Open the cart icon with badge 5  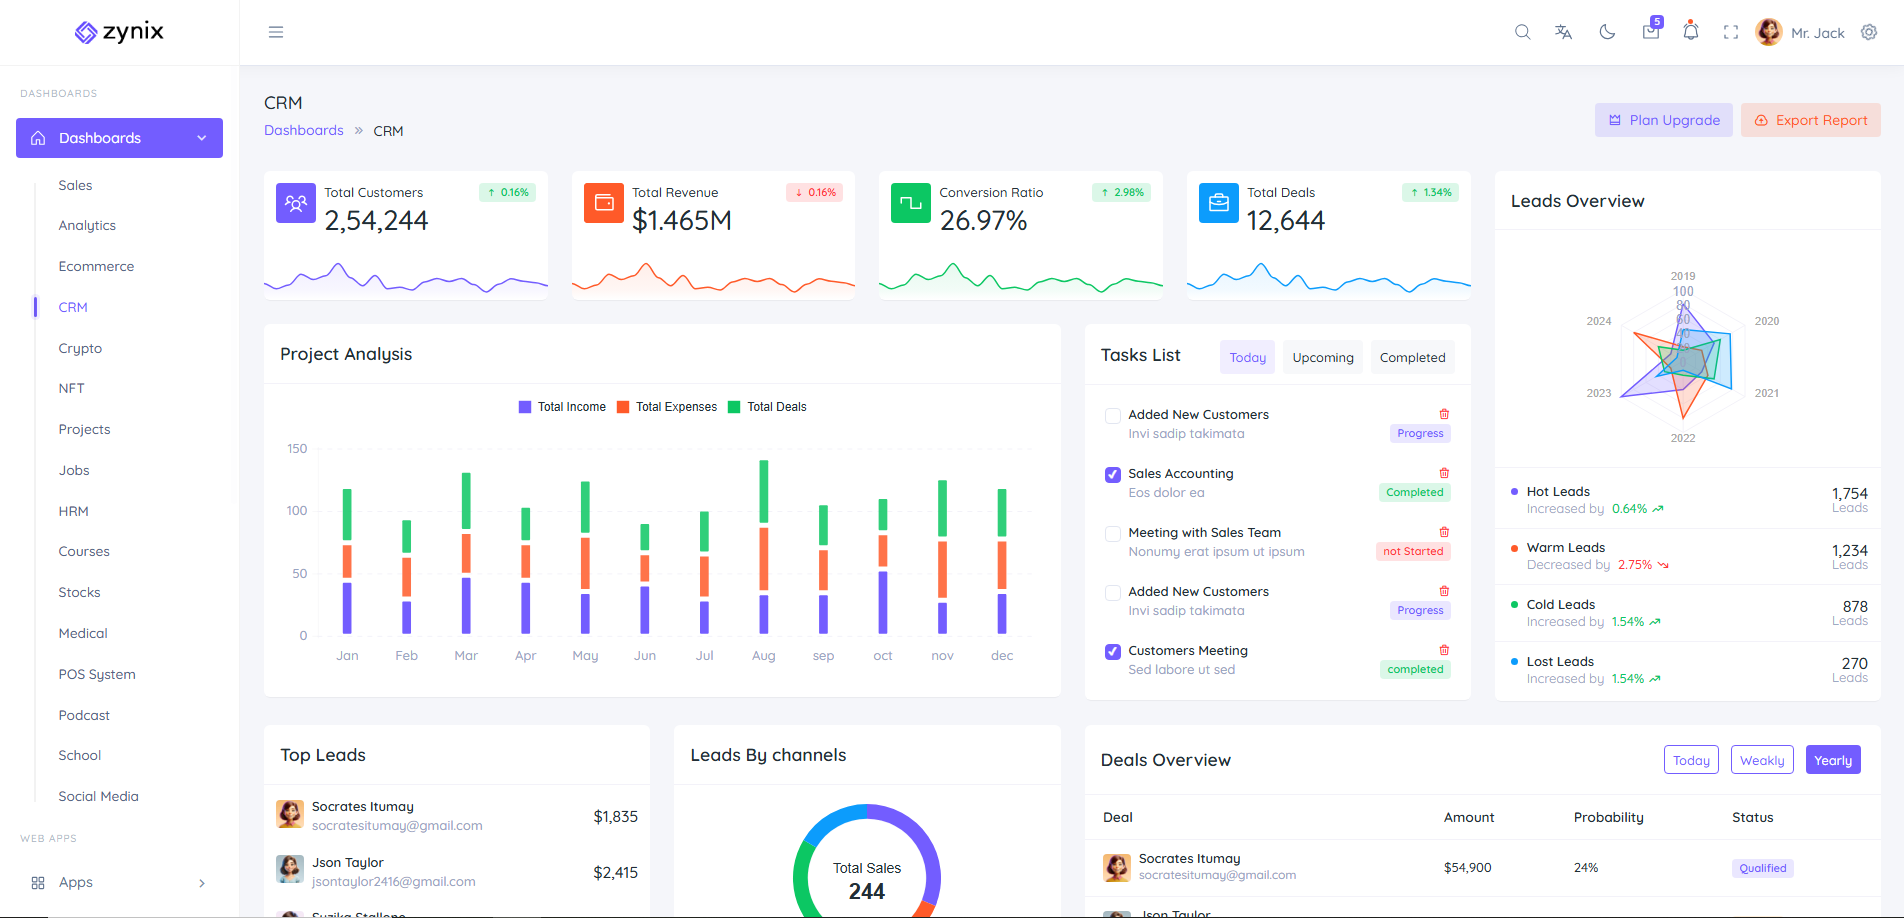(1651, 30)
